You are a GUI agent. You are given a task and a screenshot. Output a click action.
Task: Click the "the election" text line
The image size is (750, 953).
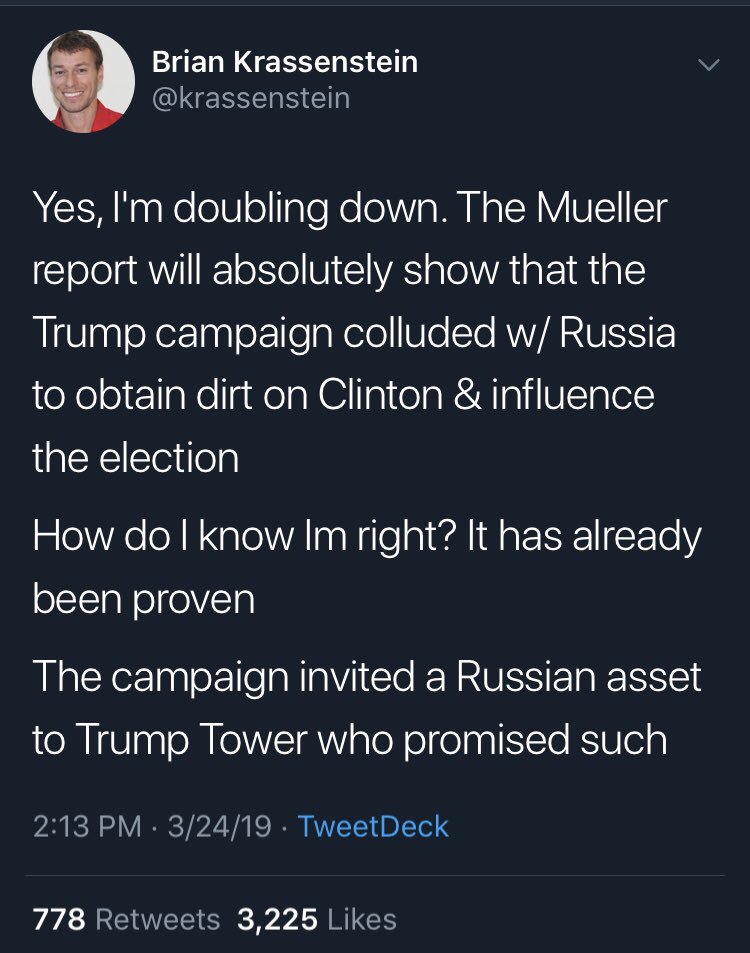coord(135,458)
